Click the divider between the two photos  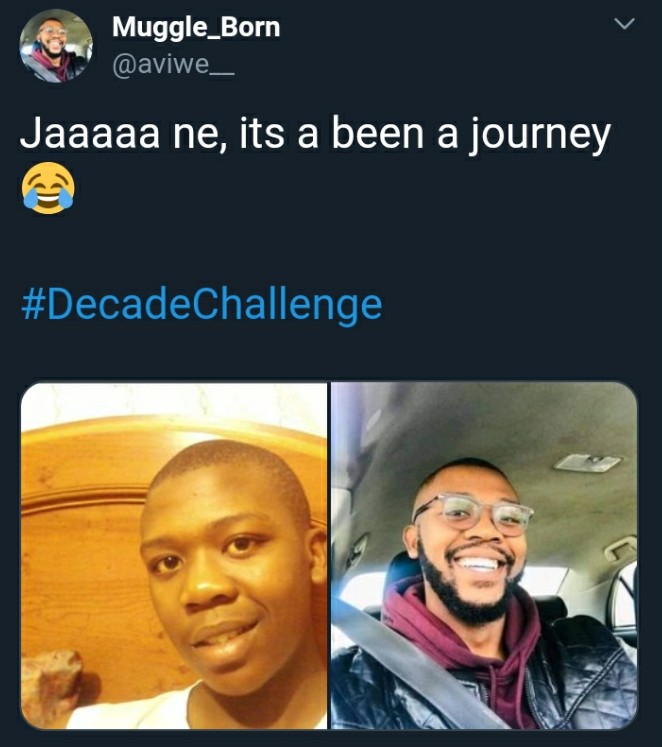pyautogui.click(x=329, y=555)
